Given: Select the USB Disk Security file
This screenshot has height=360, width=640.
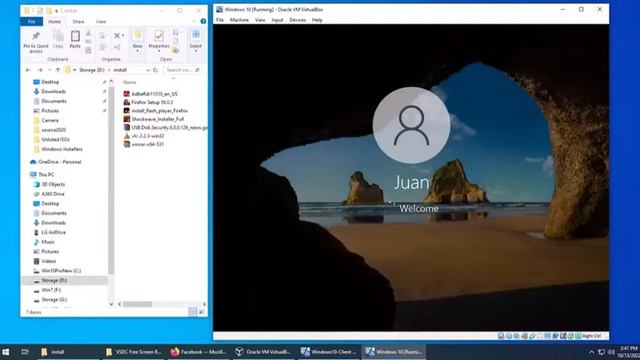Looking at the screenshot, I should click(x=165, y=128).
